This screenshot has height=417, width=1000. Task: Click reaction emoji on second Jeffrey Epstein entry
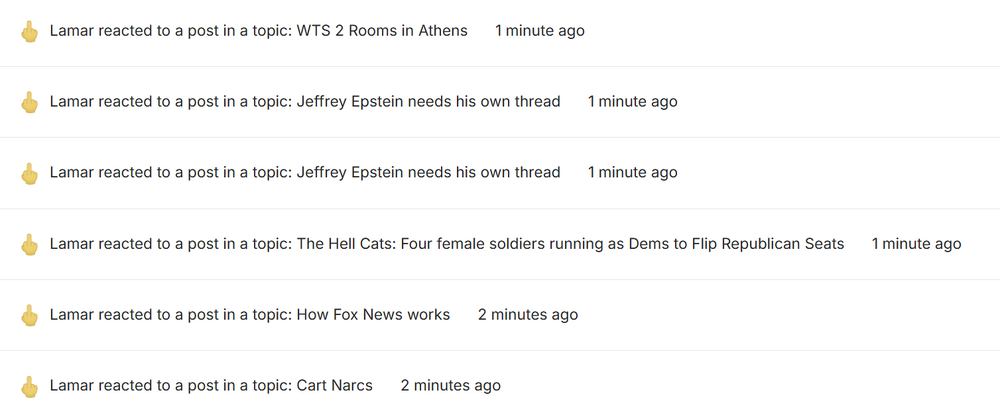click(x=30, y=173)
